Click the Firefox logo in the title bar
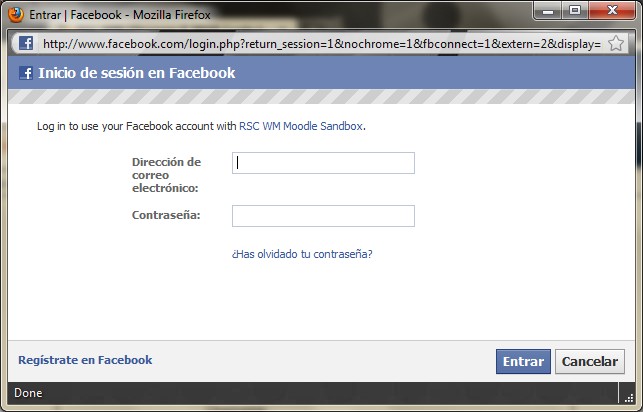The image size is (643, 412). (16, 15)
